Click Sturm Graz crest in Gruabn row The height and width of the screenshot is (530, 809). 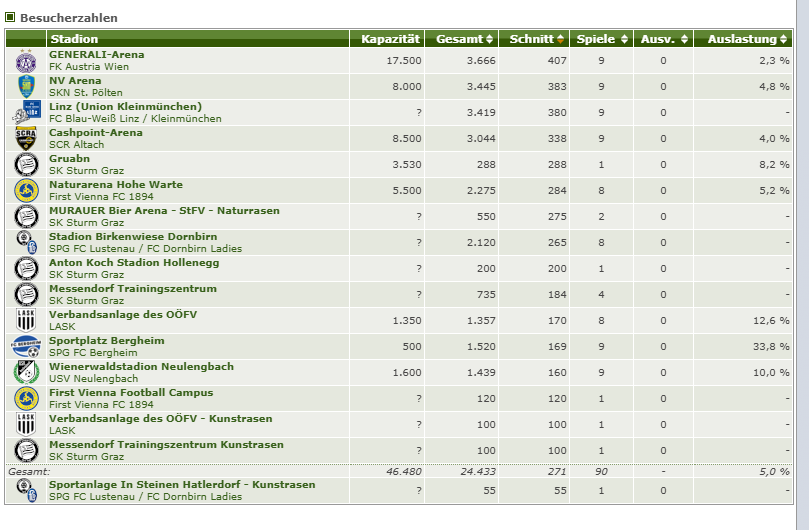[x=26, y=165]
